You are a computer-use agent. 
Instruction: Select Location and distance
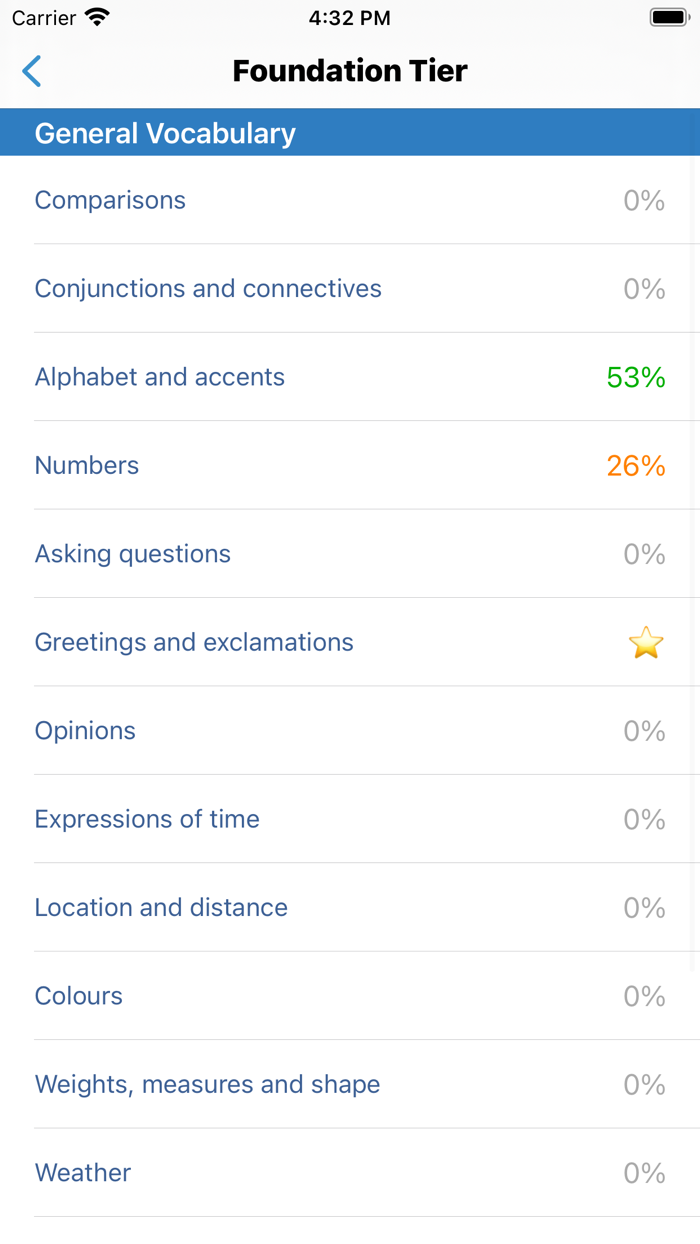coord(161,907)
